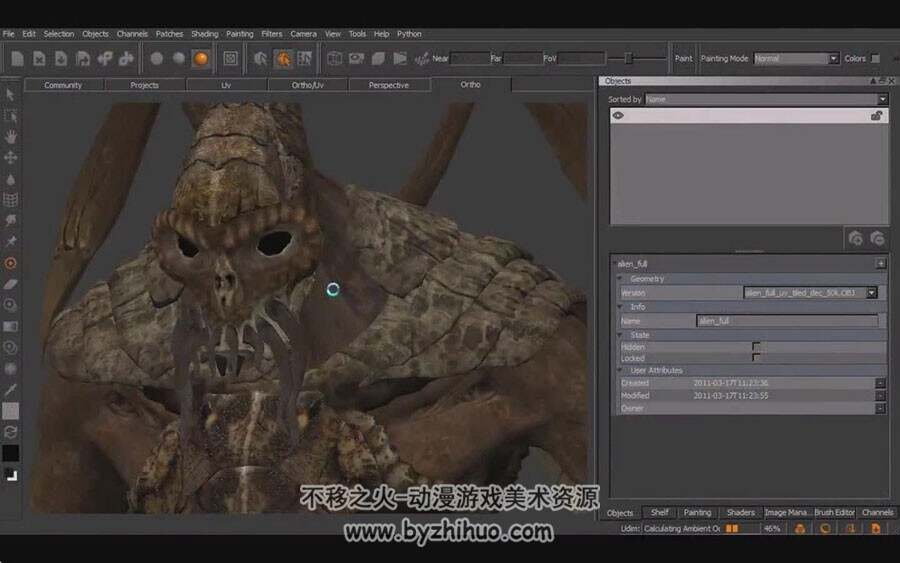Collapse the User Attributes section
Viewport: 900px width, 563px height.
(620, 371)
